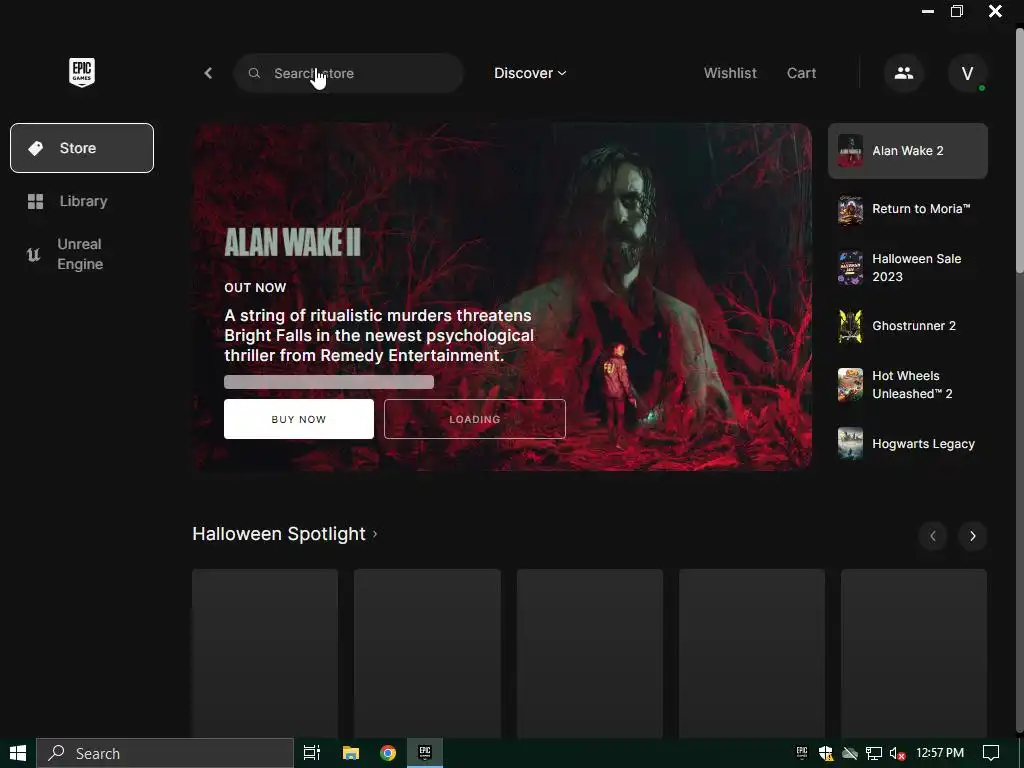The height and width of the screenshot is (768, 1024).
Task: Open the Friends list icon
Action: click(904, 73)
